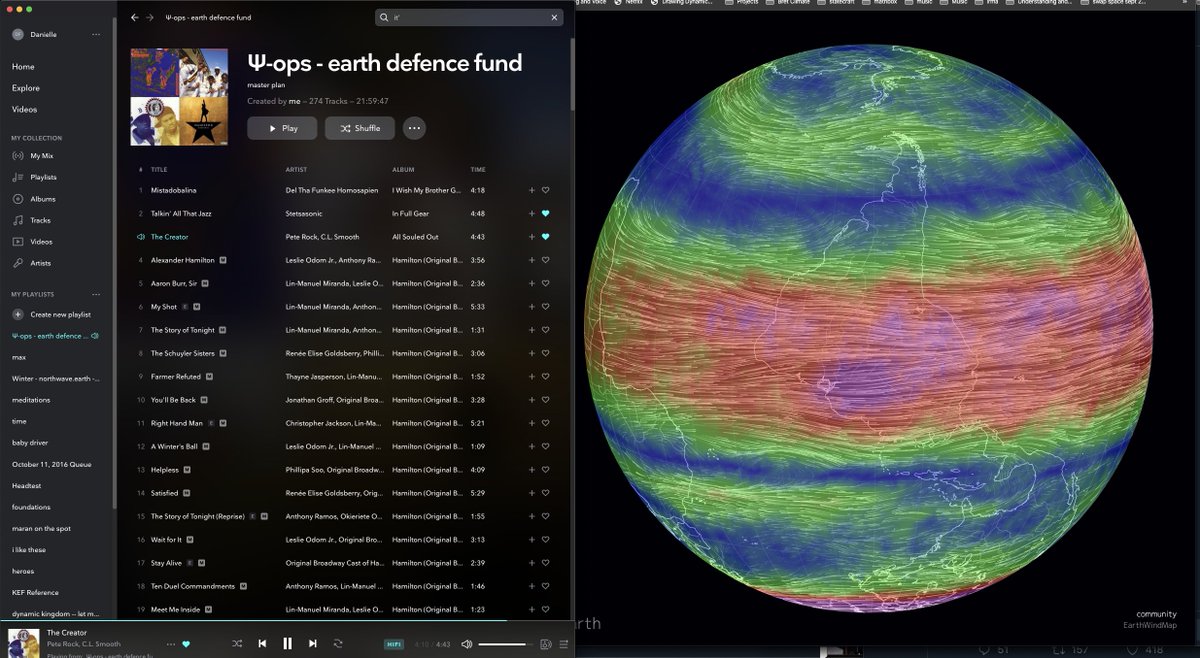Click the now playing album art thumbnail

tap(23, 643)
